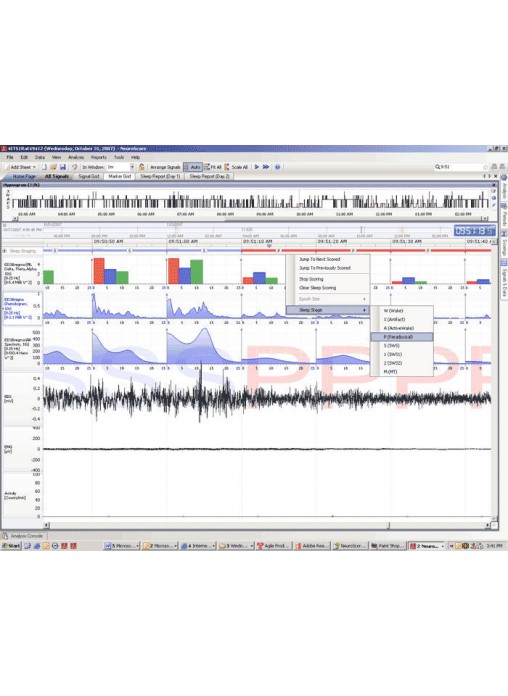508x696 pixels.
Task: Click the Arrange Signals button
Action: tap(165, 167)
